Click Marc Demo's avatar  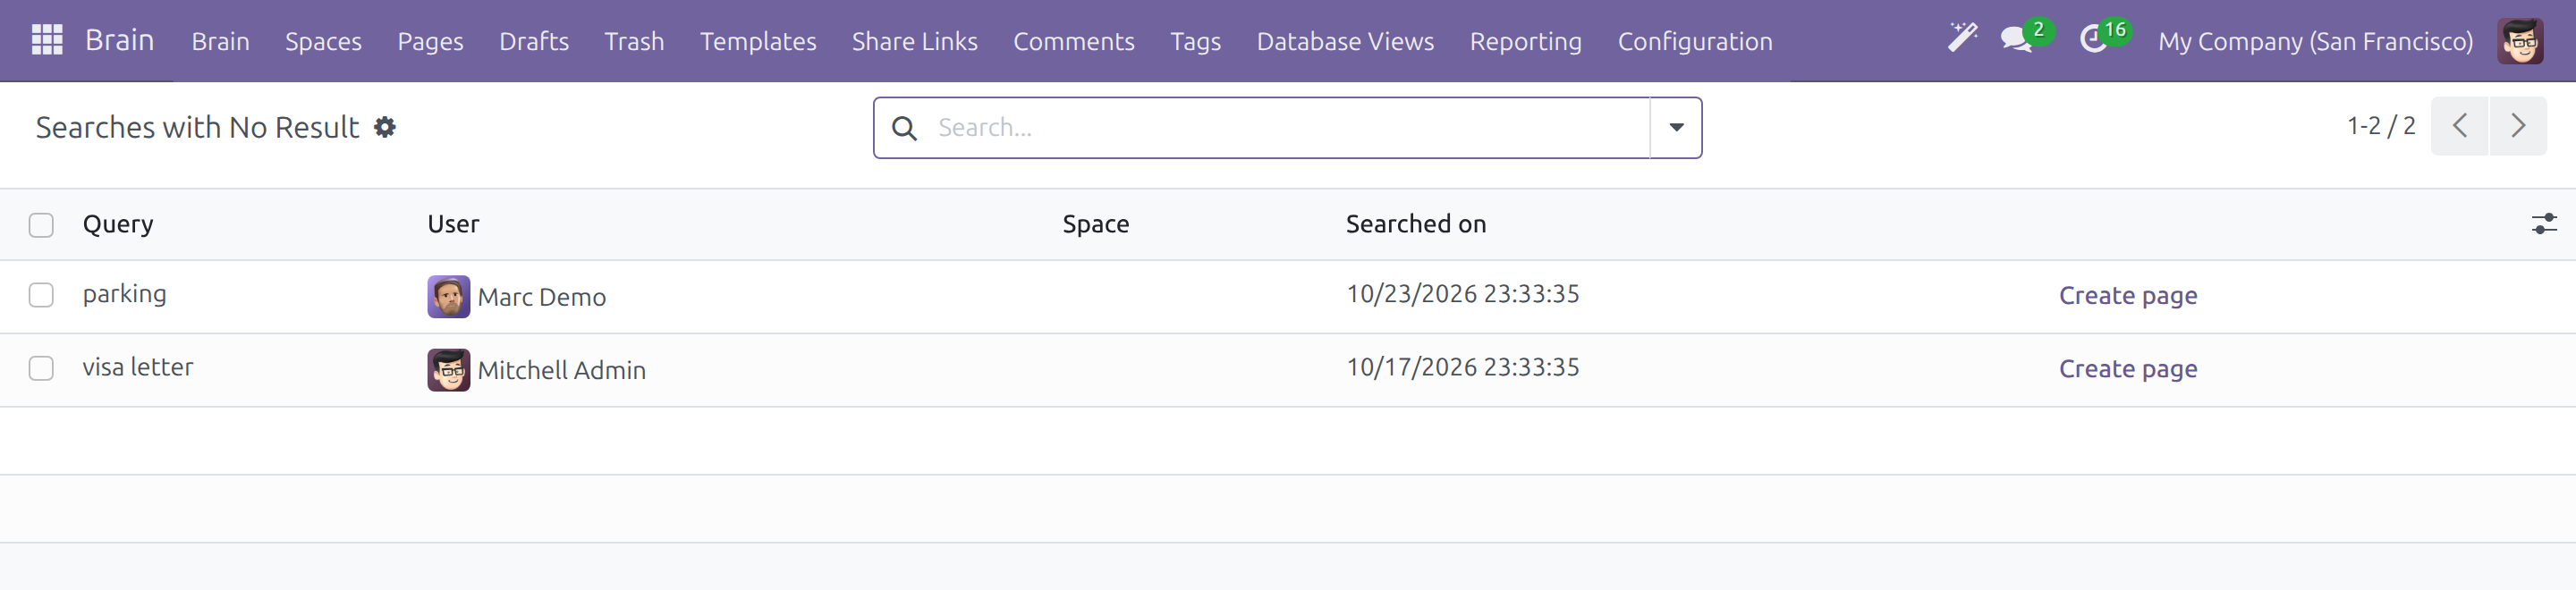pyautogui.click(x=448, y=297)
